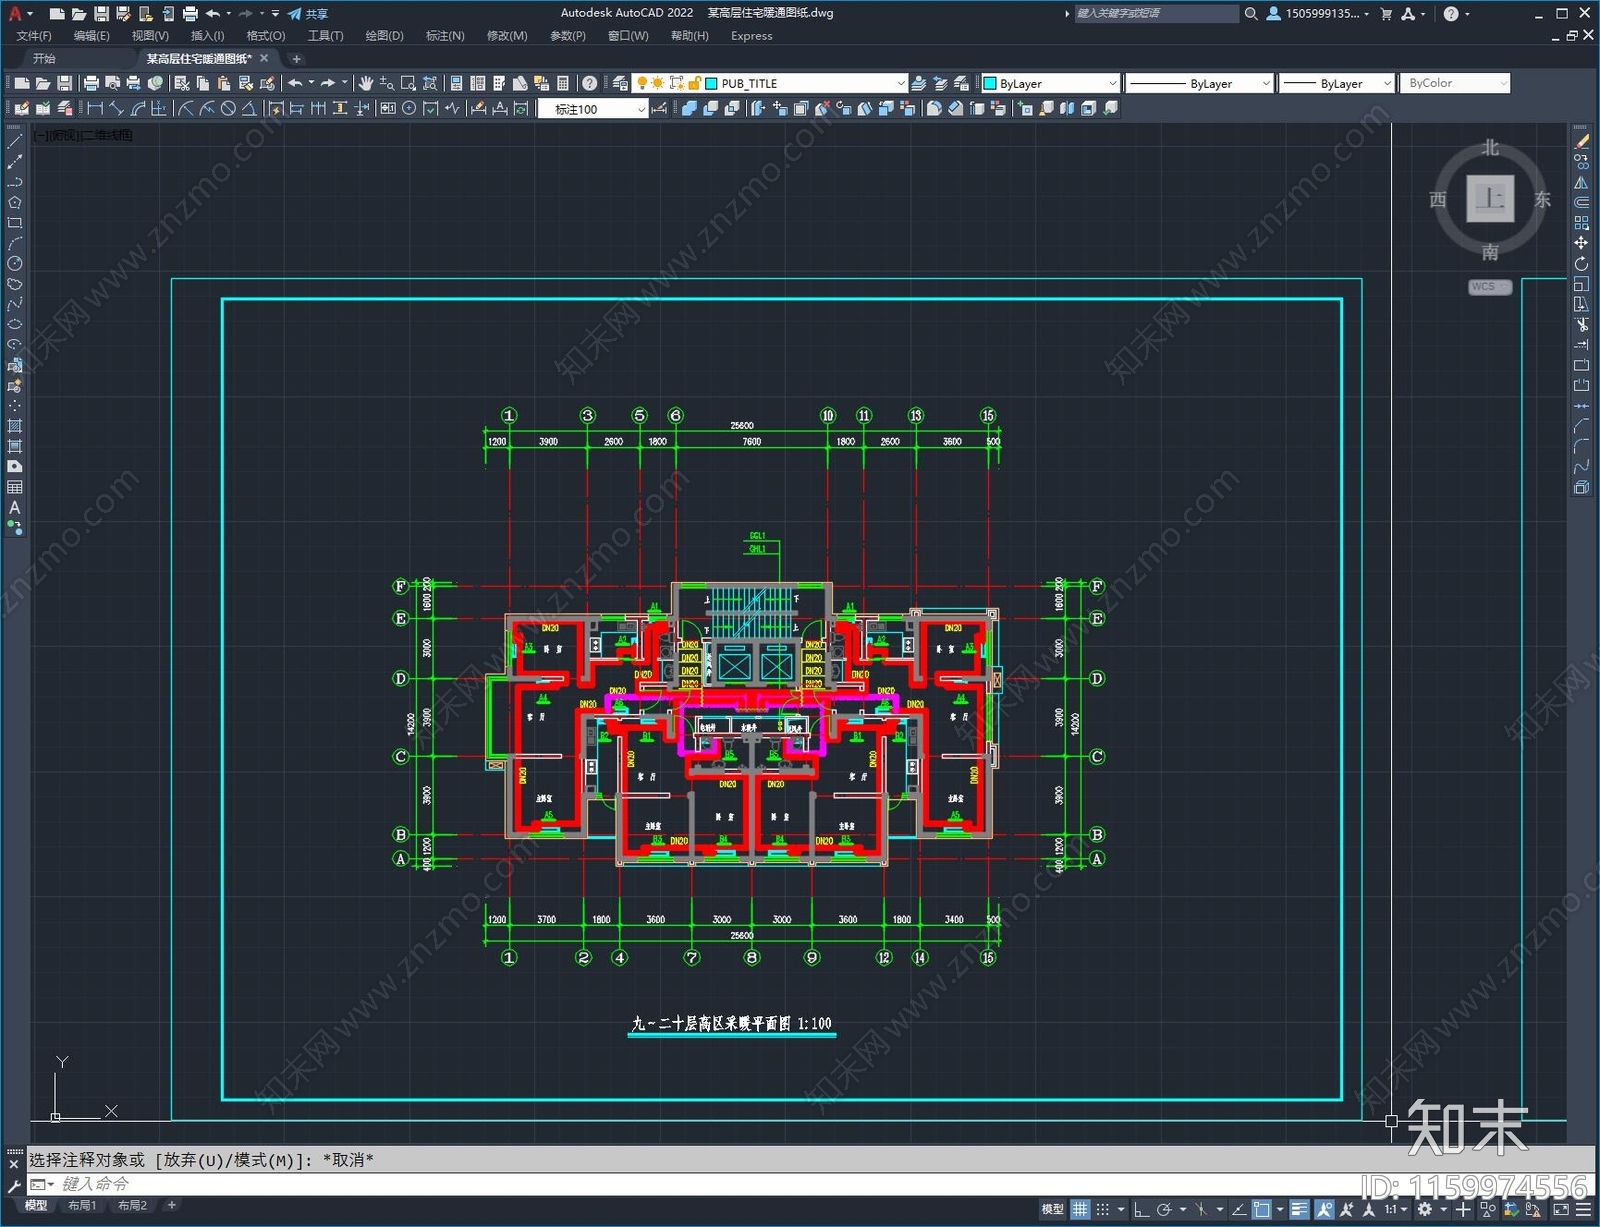This screenshot has width=1600, height=1227.
Task: Click the Pan hand tool icon
Action: tap(366, 83)
